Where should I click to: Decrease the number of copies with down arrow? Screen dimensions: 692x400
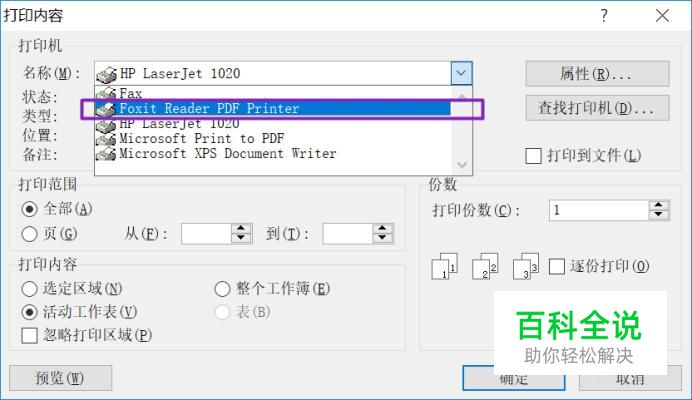pyautogui.click(x=659, y=215)
